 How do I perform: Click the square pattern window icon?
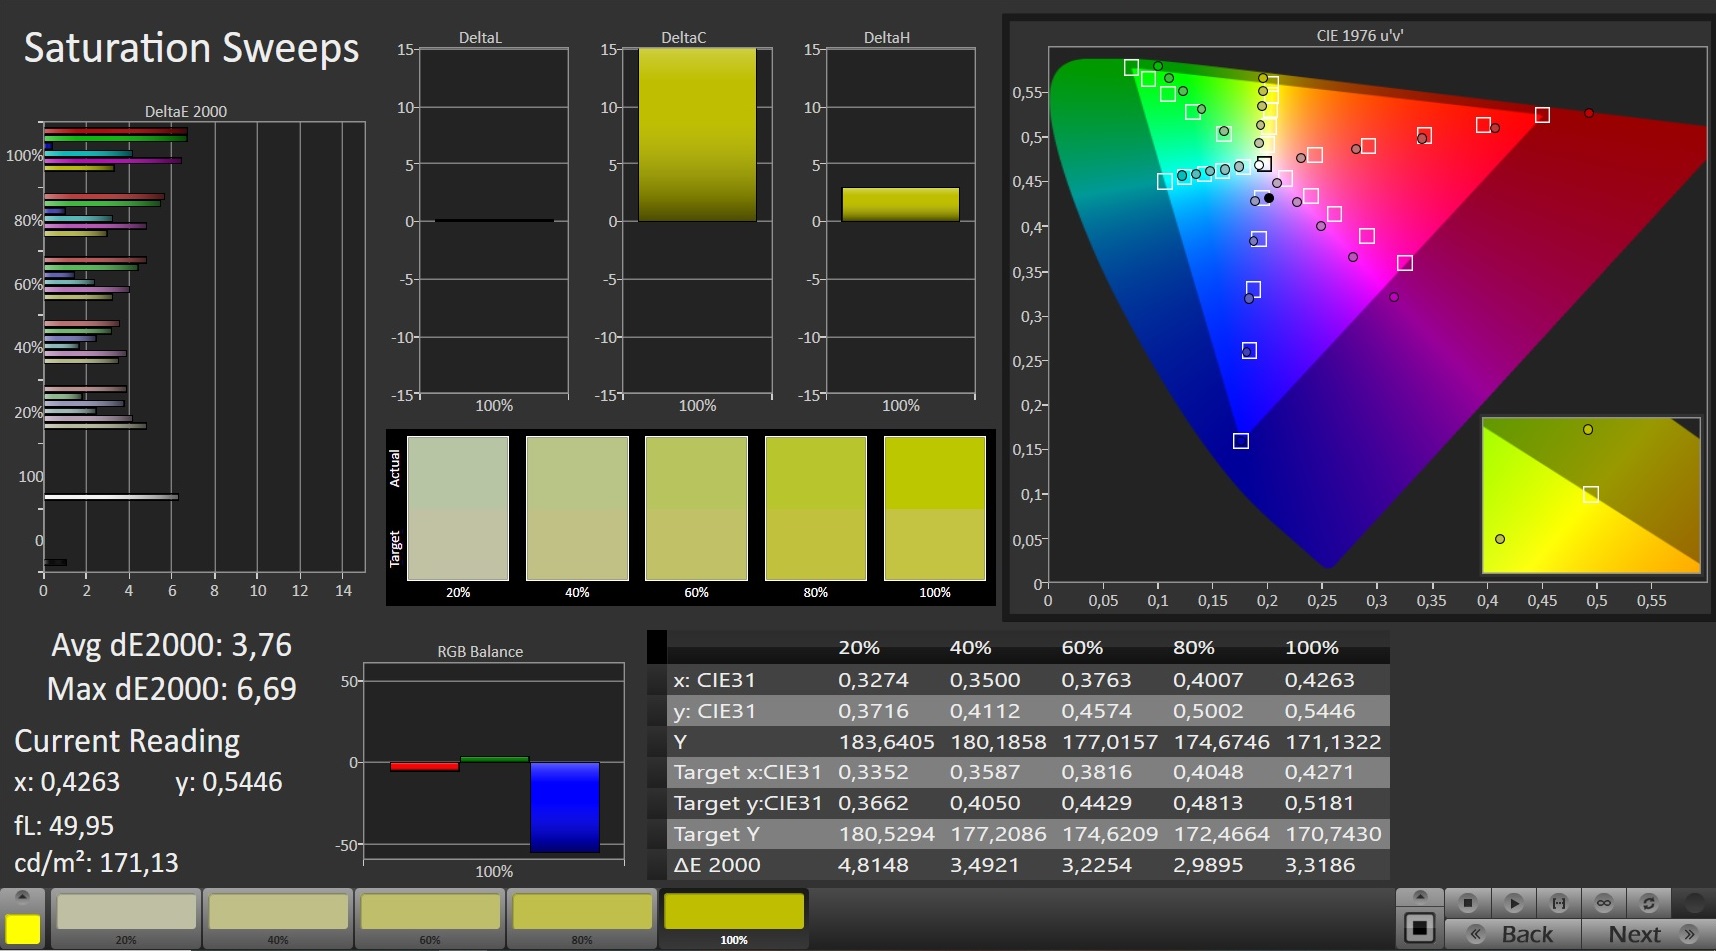[1419, 928]
